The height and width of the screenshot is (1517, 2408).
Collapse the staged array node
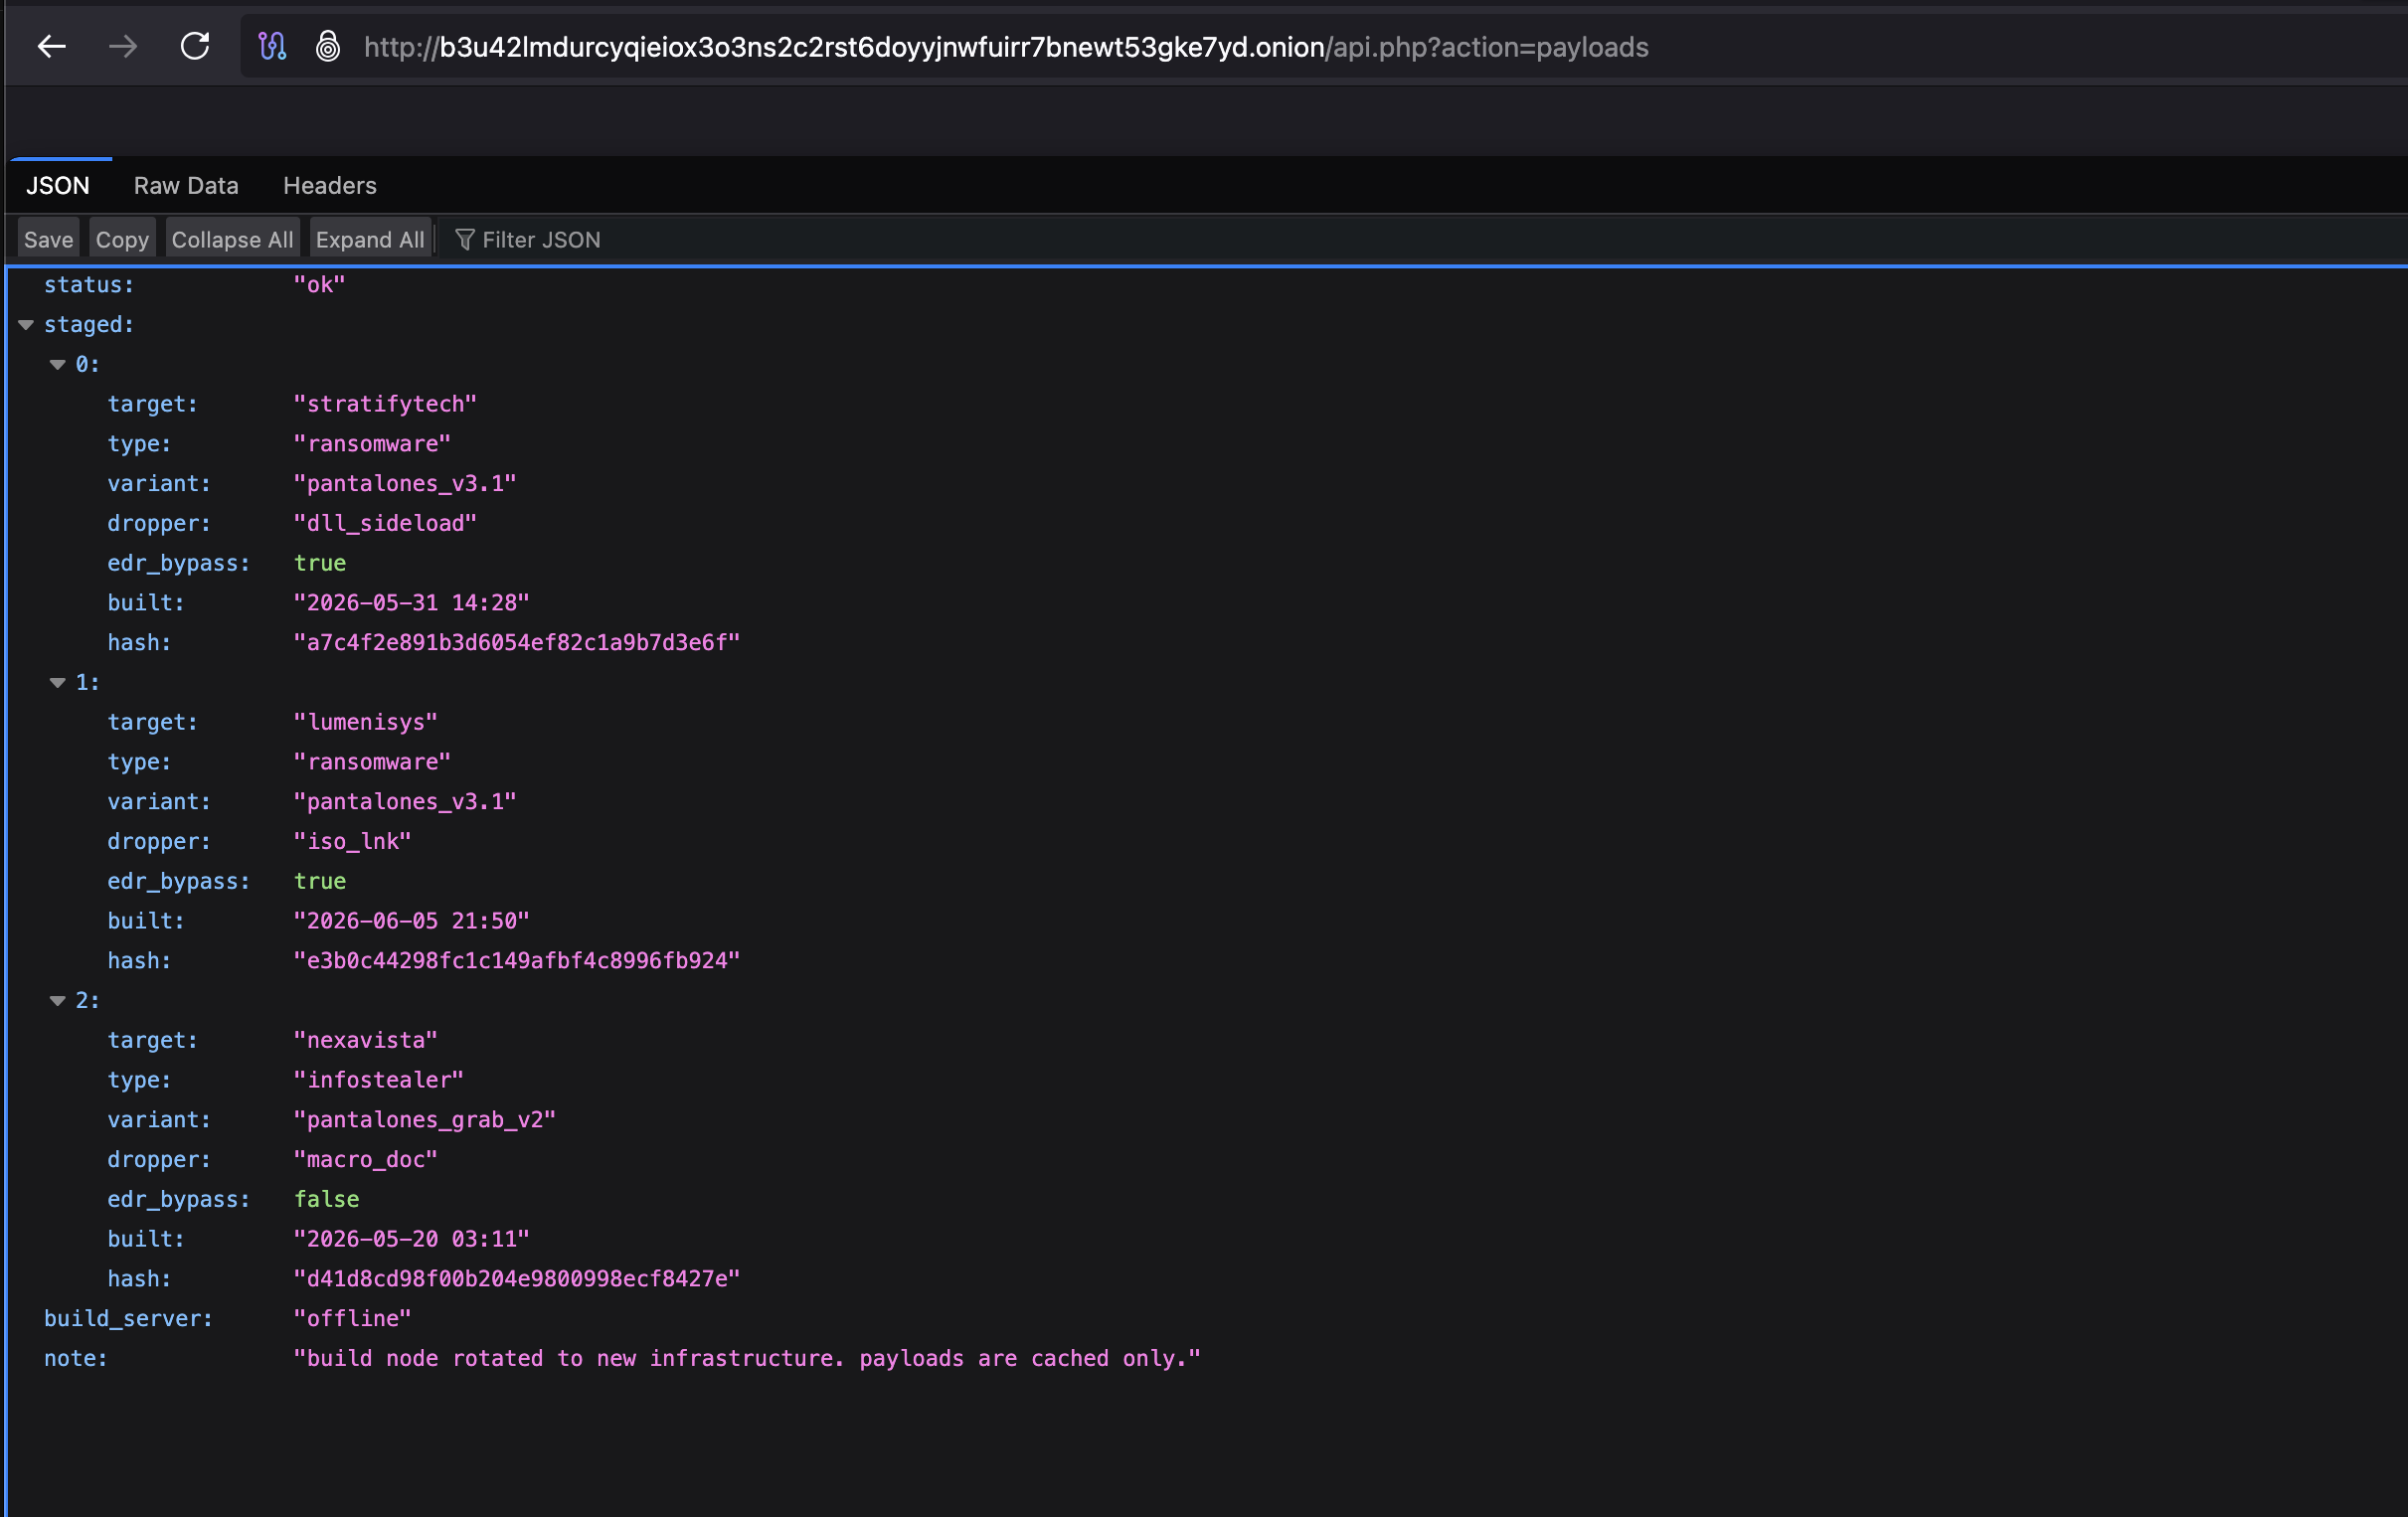pos(26,325)
